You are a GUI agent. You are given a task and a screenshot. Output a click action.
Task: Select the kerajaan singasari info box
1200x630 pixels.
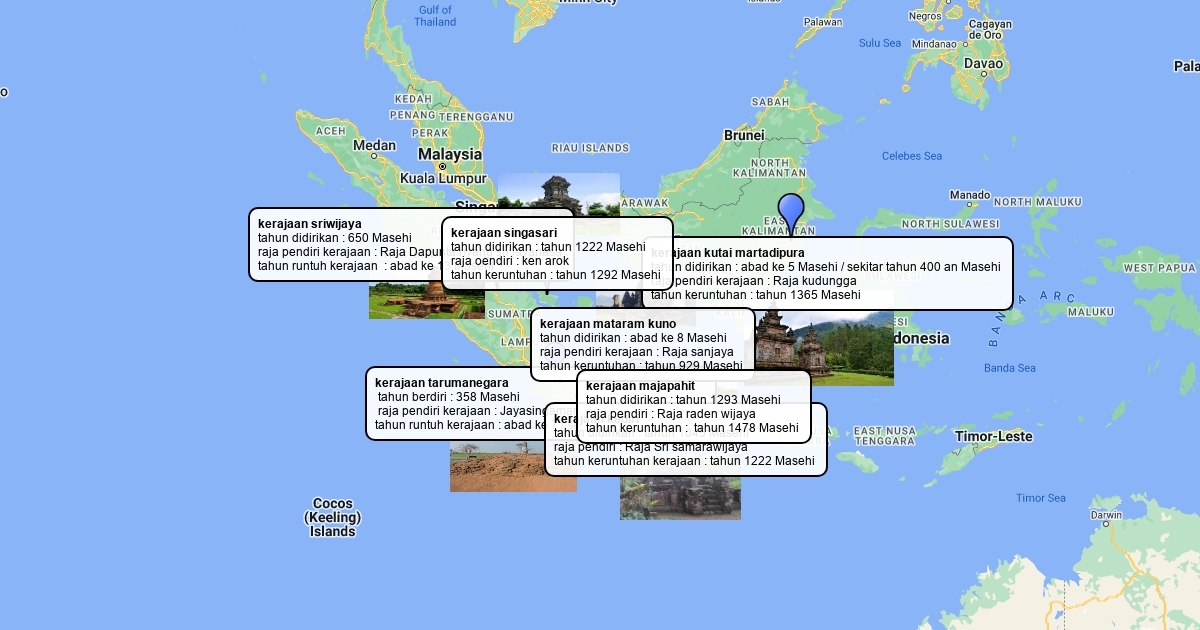[556, 253]
